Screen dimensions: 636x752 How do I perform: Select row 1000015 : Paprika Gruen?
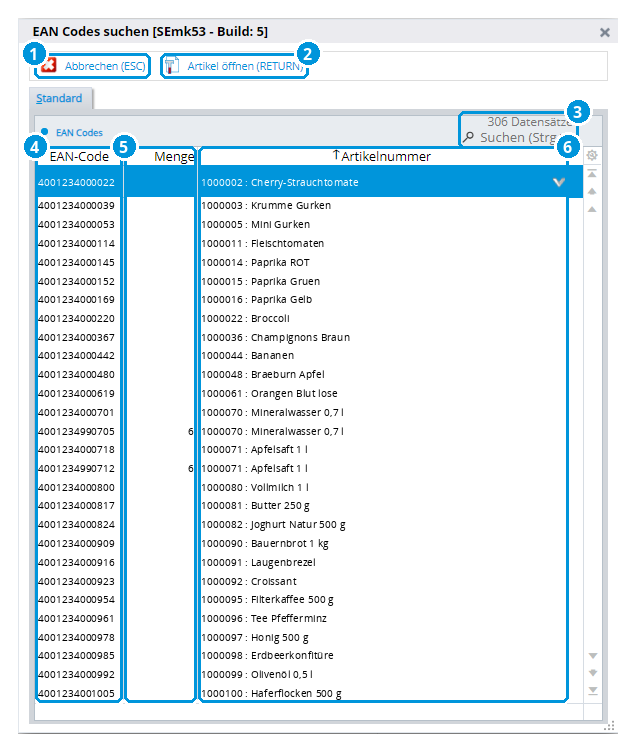[x=309, y=281]
